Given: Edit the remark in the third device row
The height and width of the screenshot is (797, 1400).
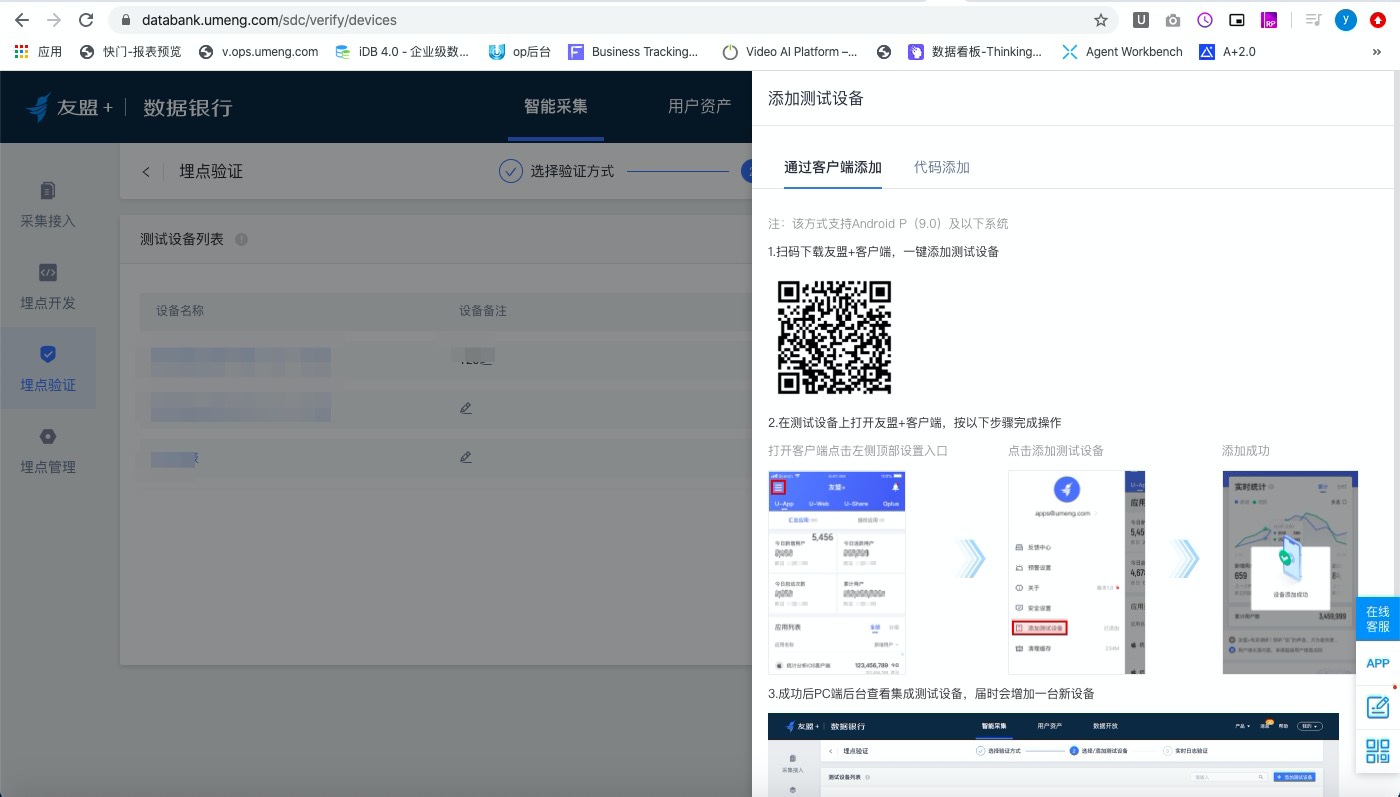Looking at the screenshot, I should tap(466, 457).
